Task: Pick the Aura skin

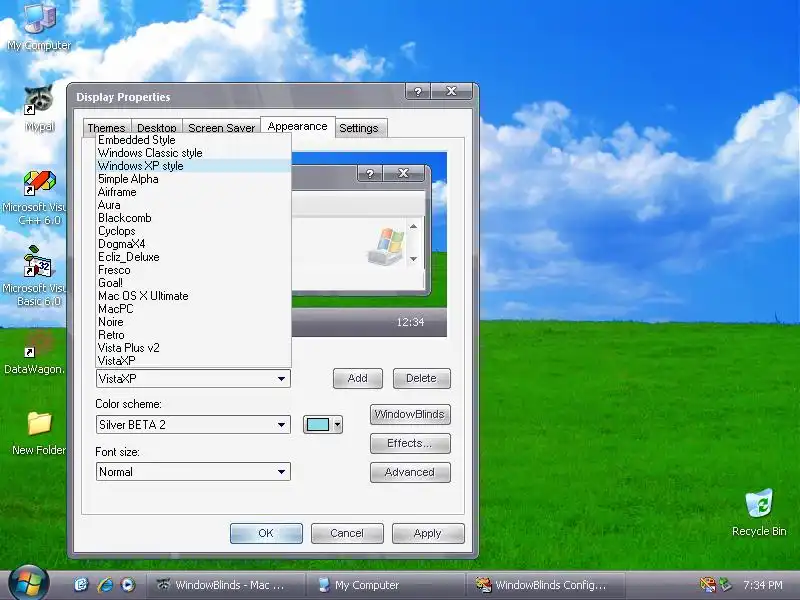Action: click(193, 205)
